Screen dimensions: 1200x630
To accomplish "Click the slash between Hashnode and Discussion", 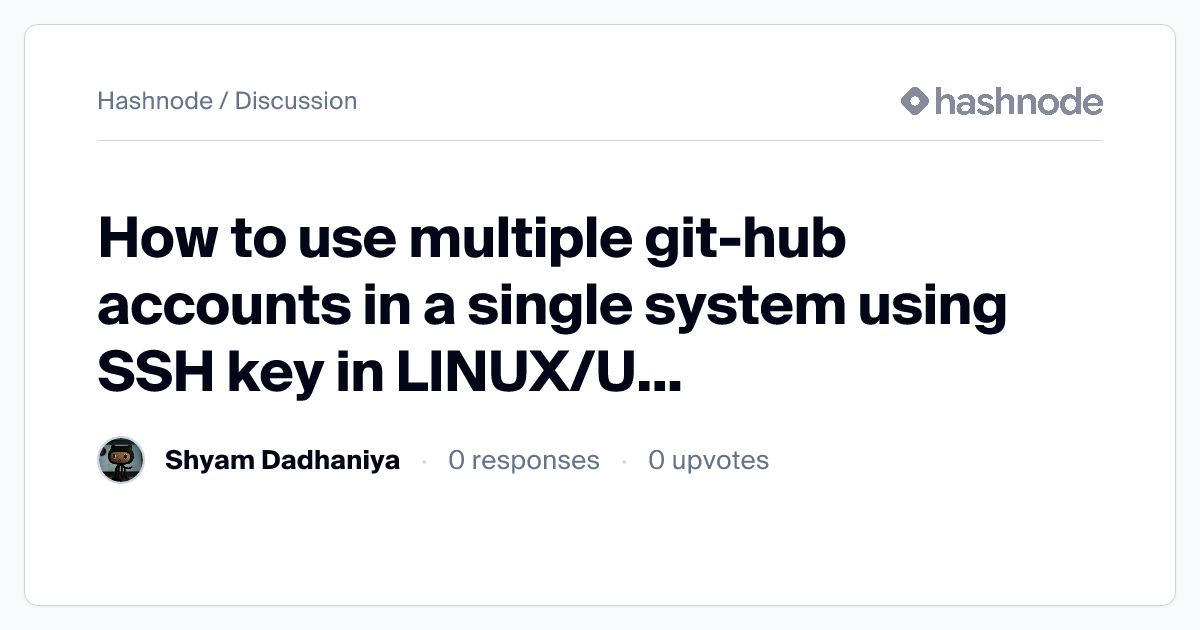I will click(x=224, y=101).
